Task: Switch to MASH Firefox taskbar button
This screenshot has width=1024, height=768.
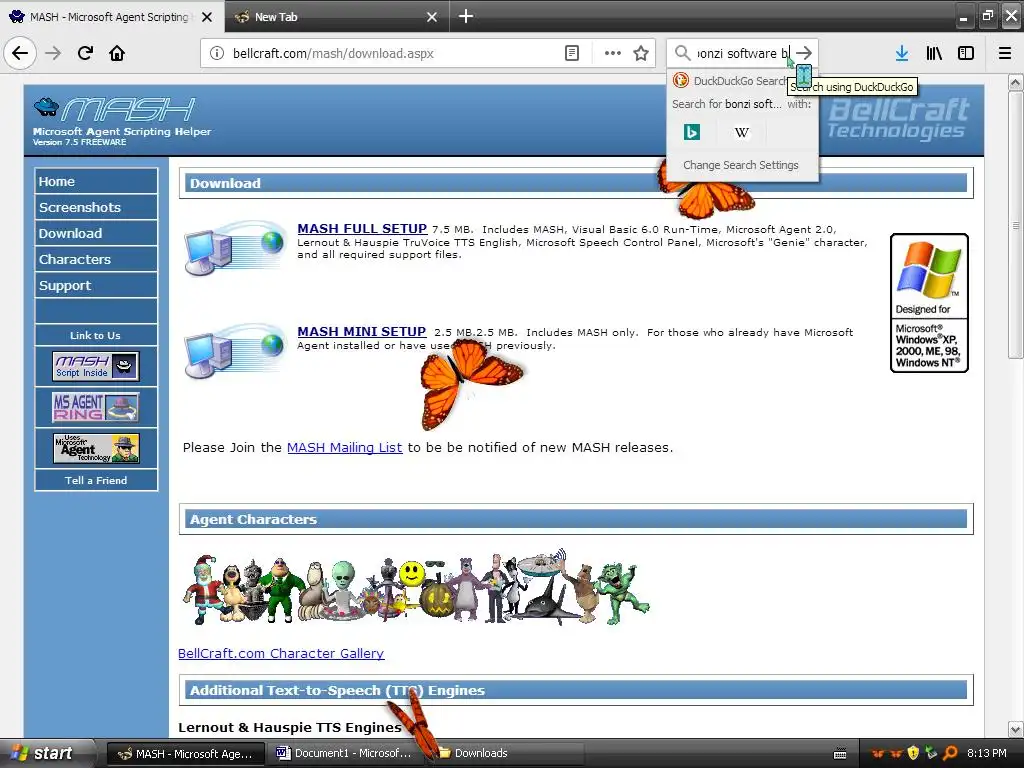Action: (x=185, y=754)
